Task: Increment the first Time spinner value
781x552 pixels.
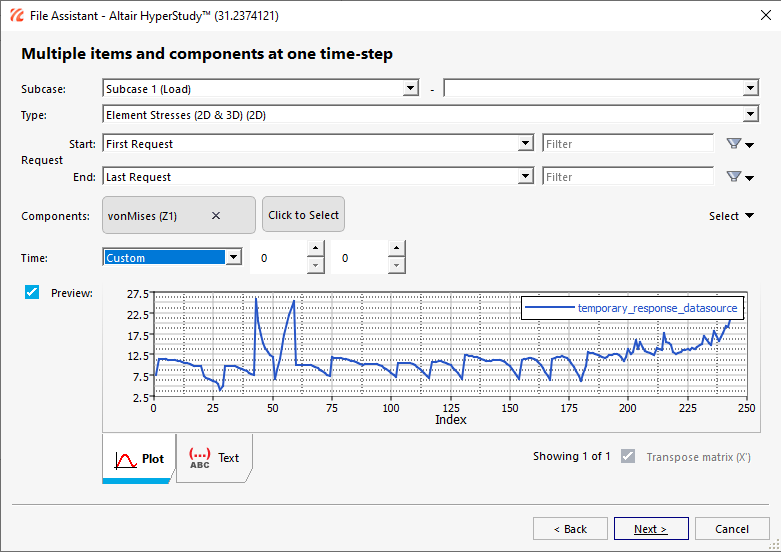Action: coord(315,249)
